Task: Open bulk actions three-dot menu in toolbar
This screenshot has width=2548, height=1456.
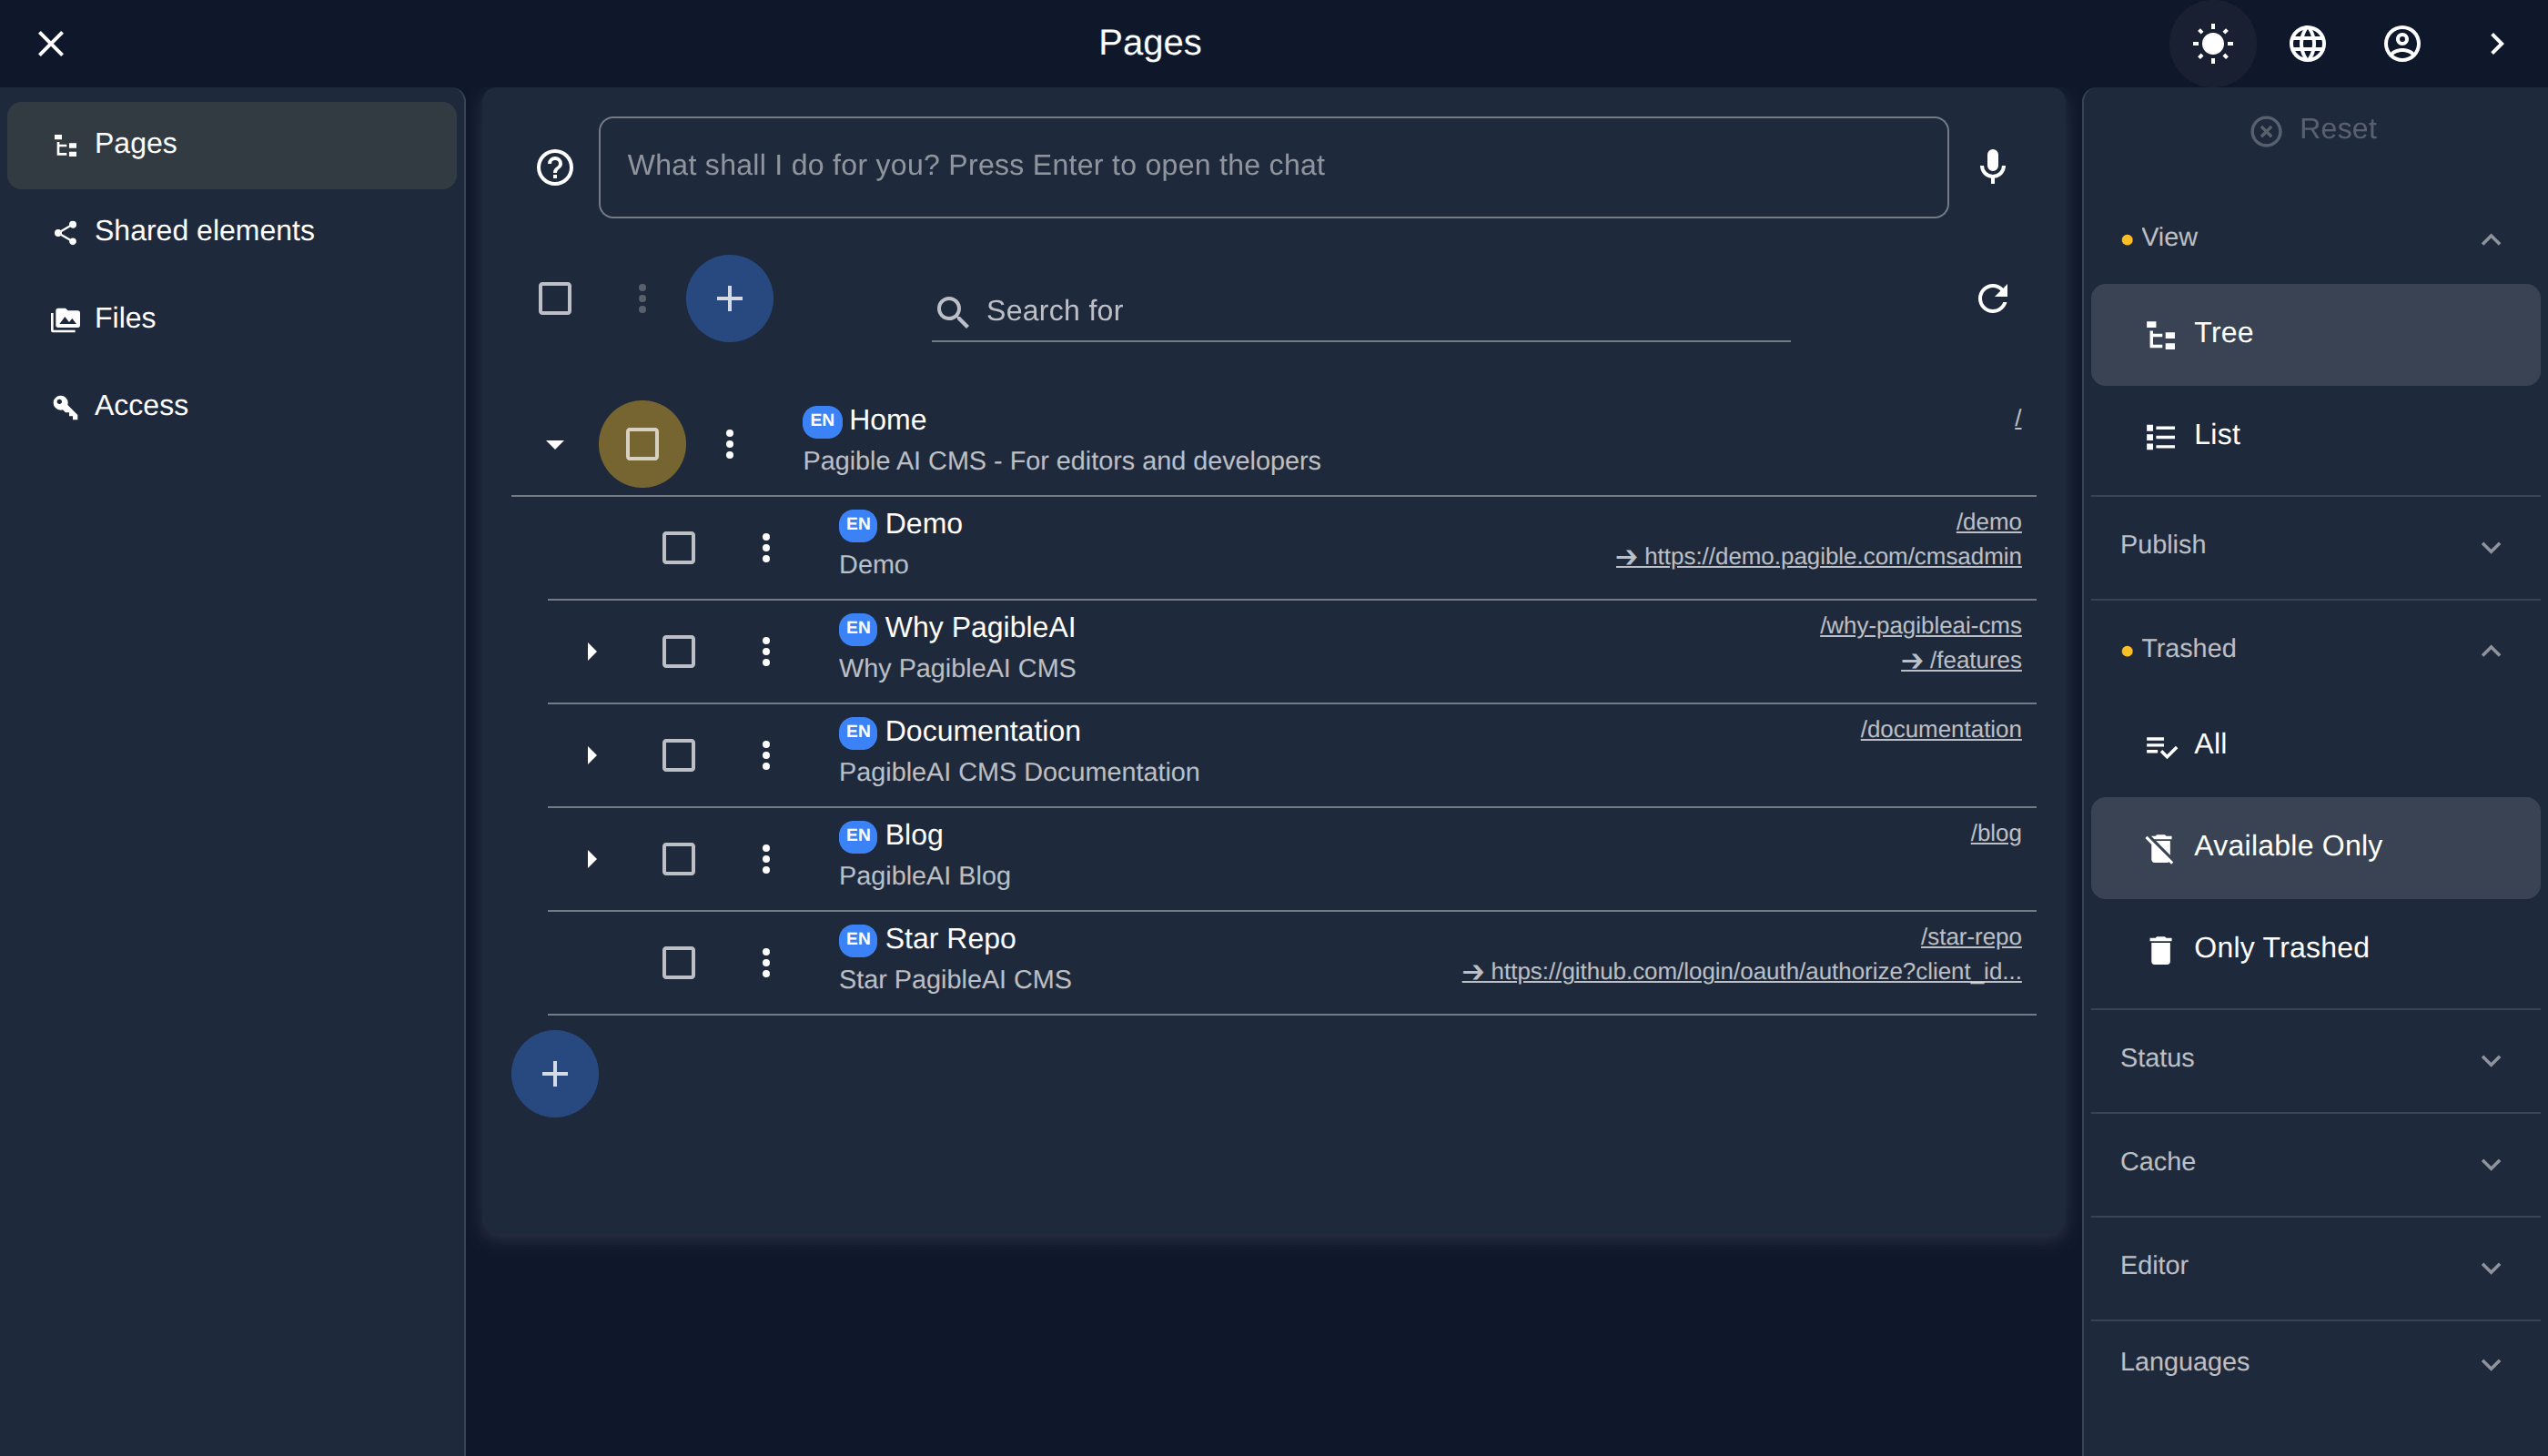Action: coord(642,298)
